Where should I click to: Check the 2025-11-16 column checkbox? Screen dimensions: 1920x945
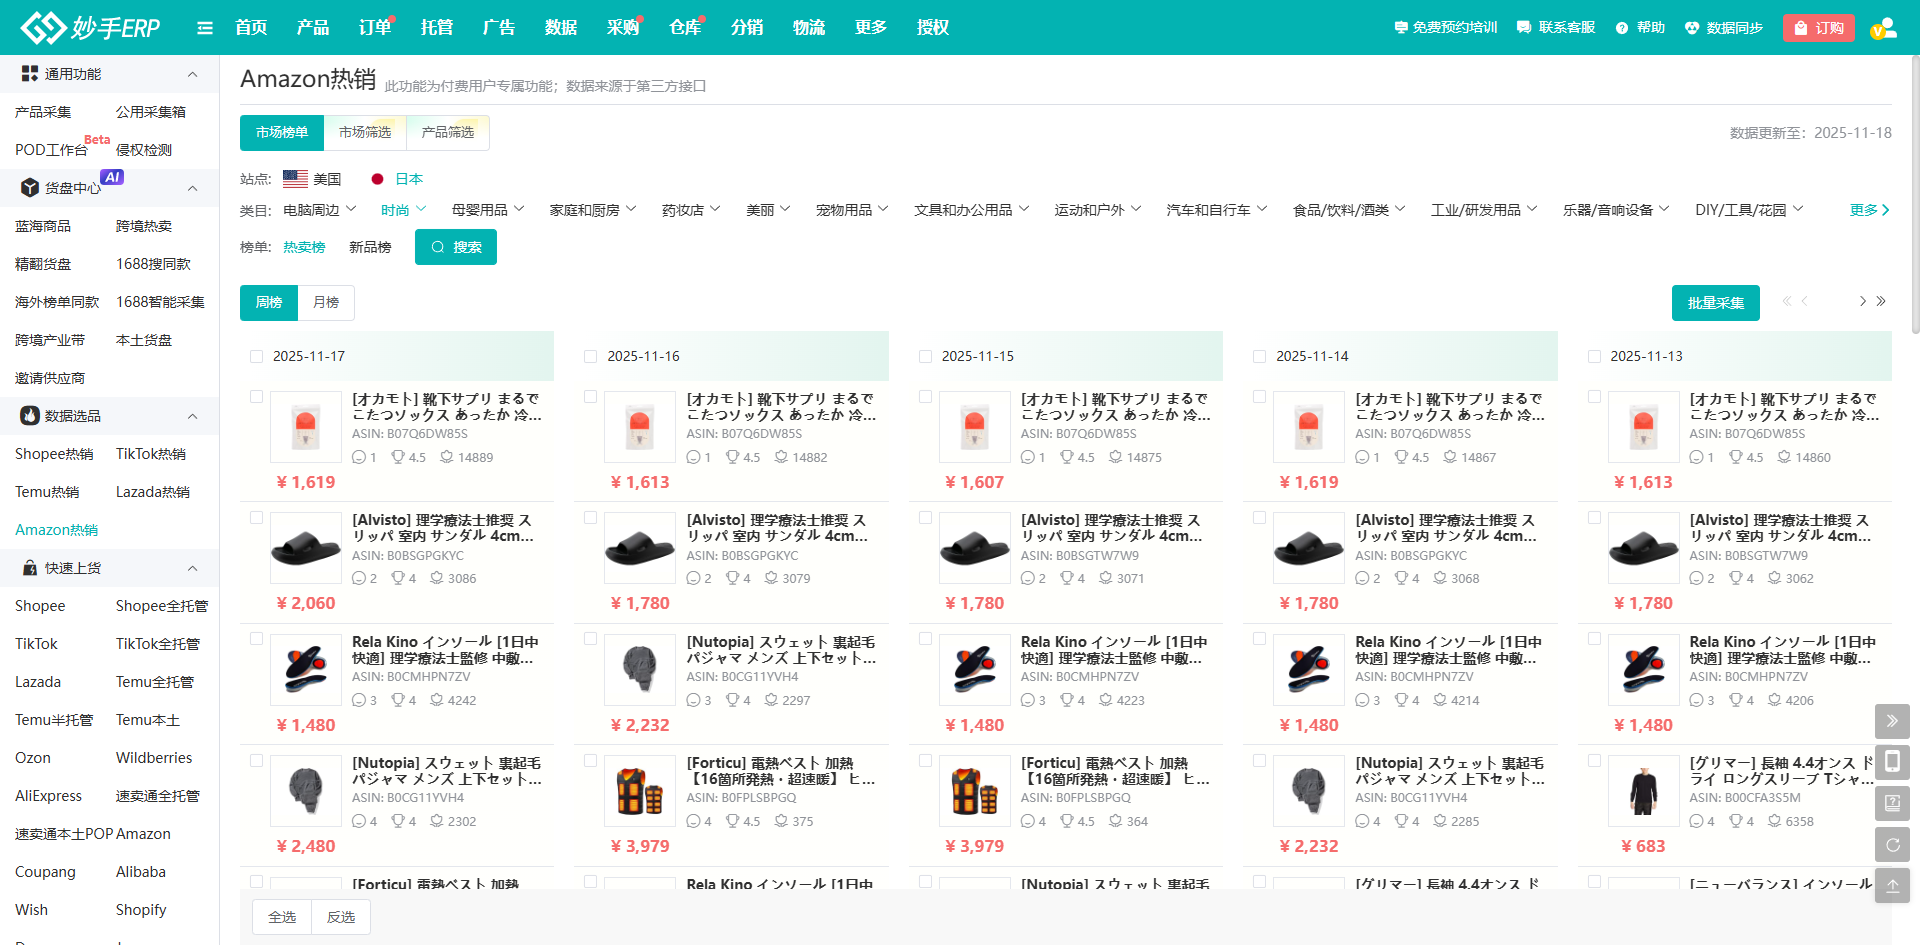pos(590,356)
